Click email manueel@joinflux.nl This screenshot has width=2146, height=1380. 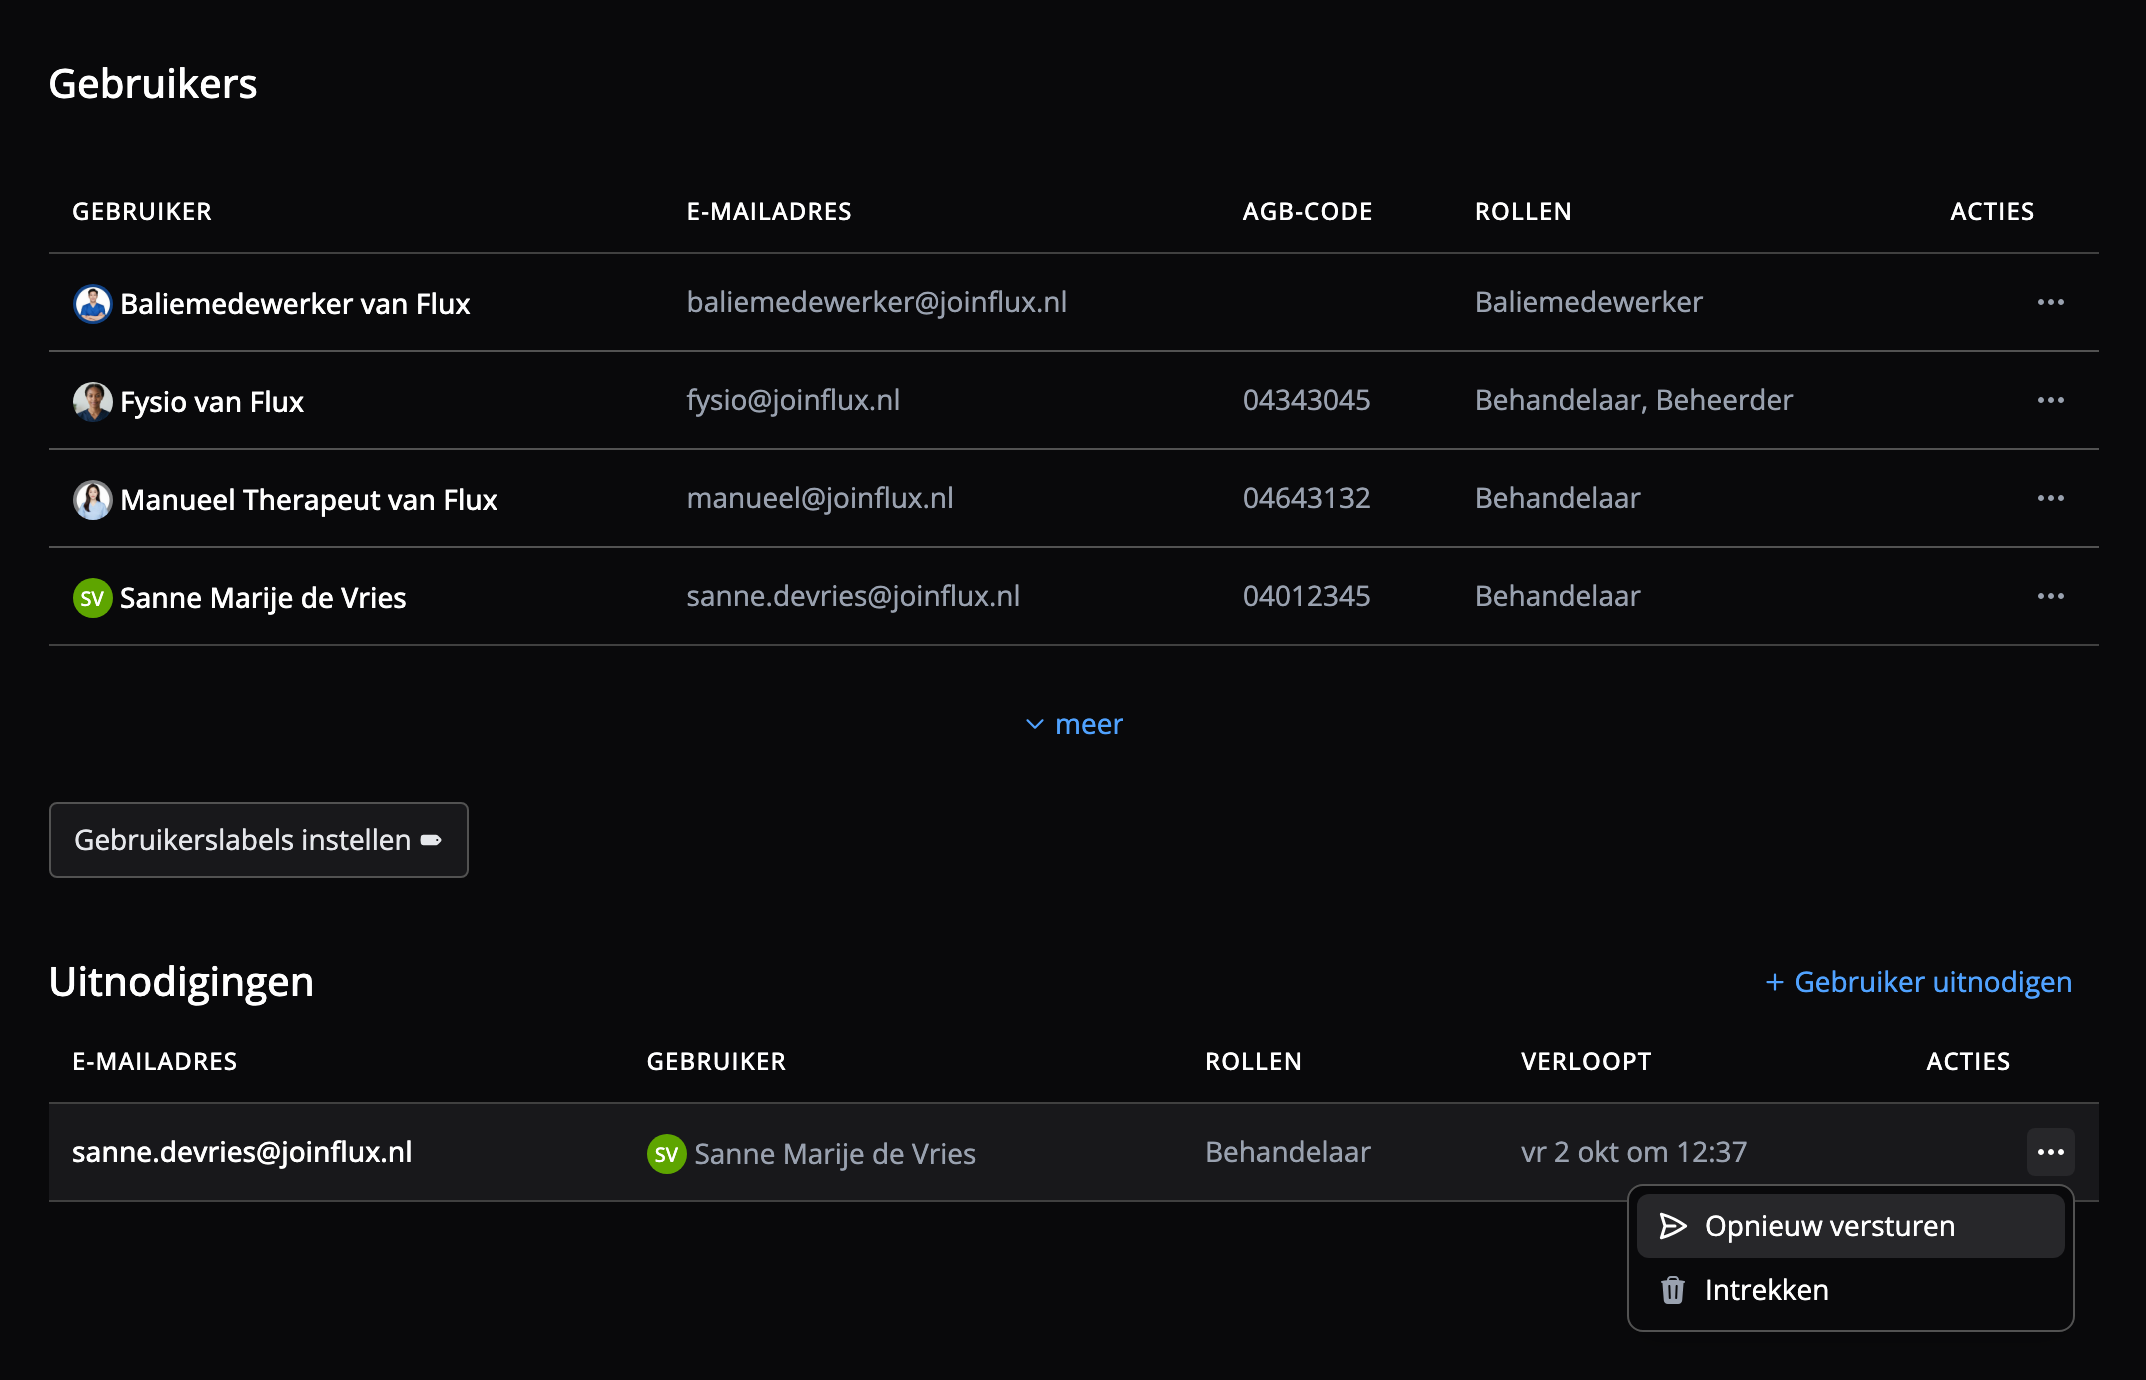point(820,498)
